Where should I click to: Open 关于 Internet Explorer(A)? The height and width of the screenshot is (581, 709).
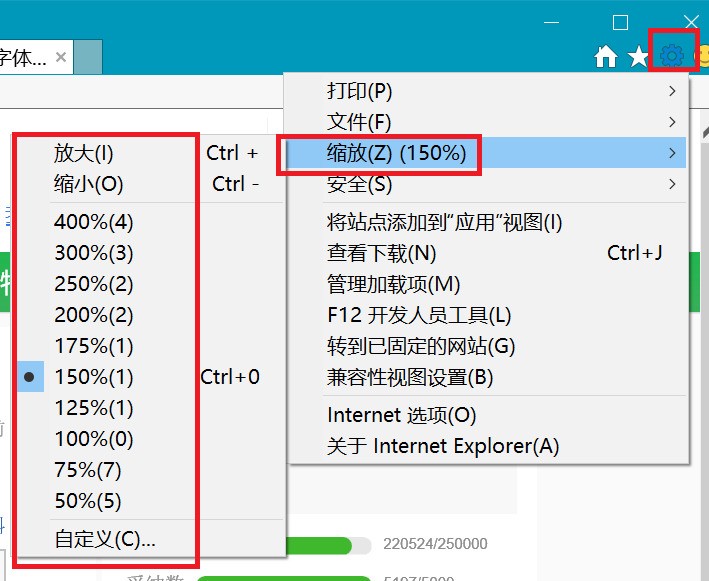click(486, 446)
